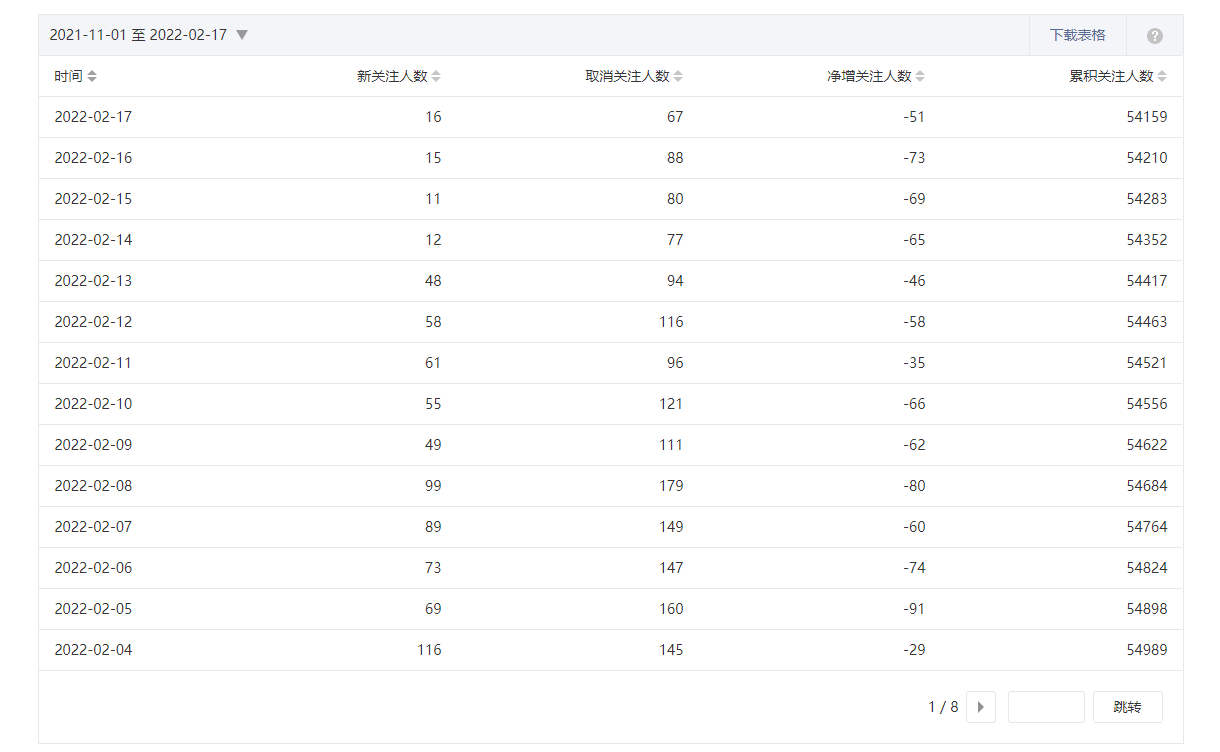This screenshot has width=1220, height=752.
Task: Open the date range dropdown arrow
Action: 242,35
